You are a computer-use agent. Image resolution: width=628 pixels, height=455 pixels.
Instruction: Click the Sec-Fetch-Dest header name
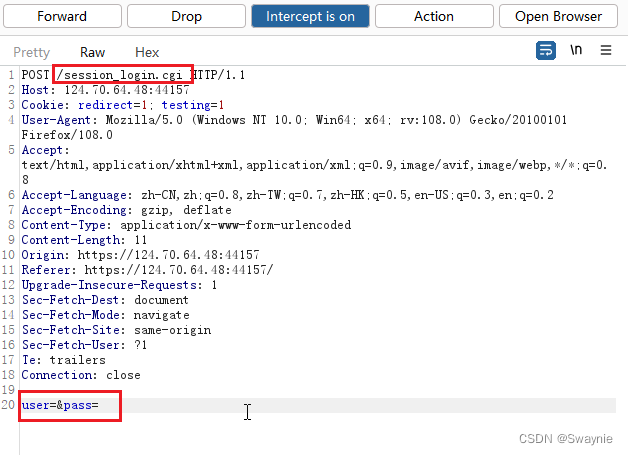[x=70, y=300]
